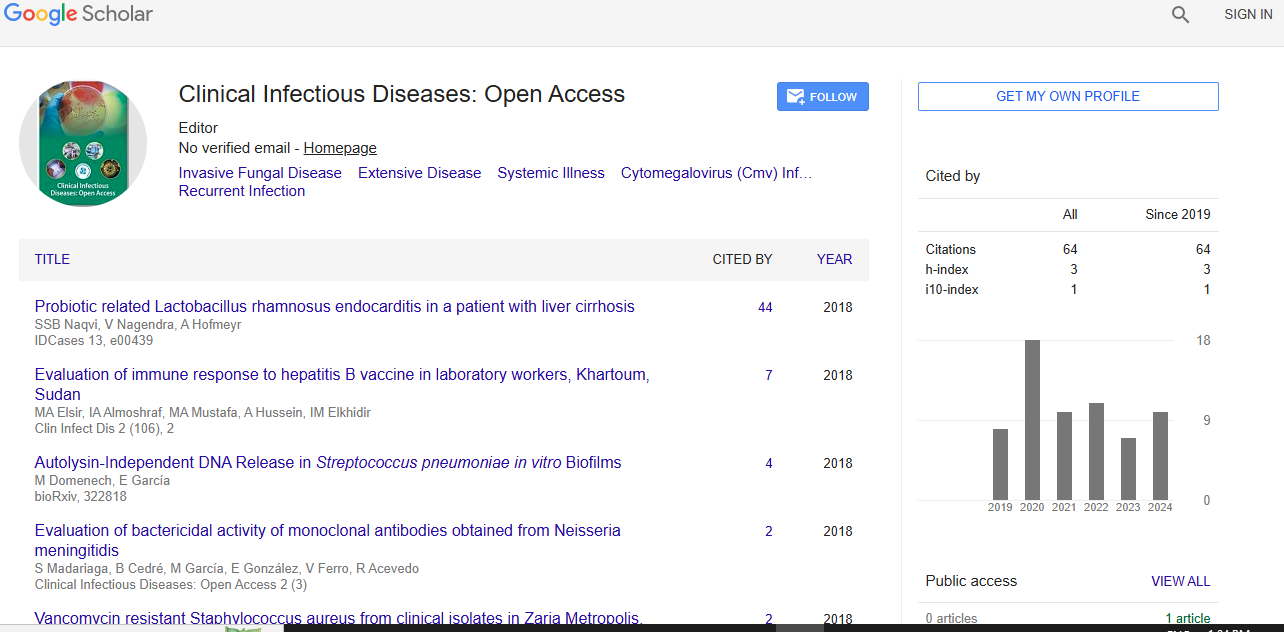Click the 2020 citations bar
This screenshot has width=1284, height=632.
pos(1032,420)
